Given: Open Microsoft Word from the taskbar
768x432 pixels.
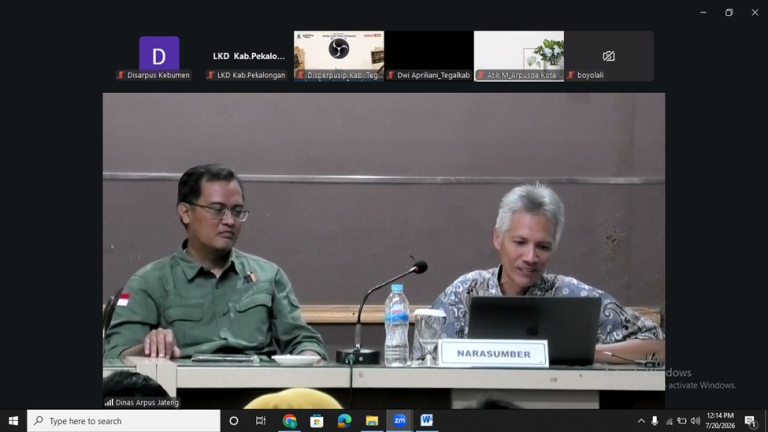Looking at the screenshot, I should coord(427,421).
